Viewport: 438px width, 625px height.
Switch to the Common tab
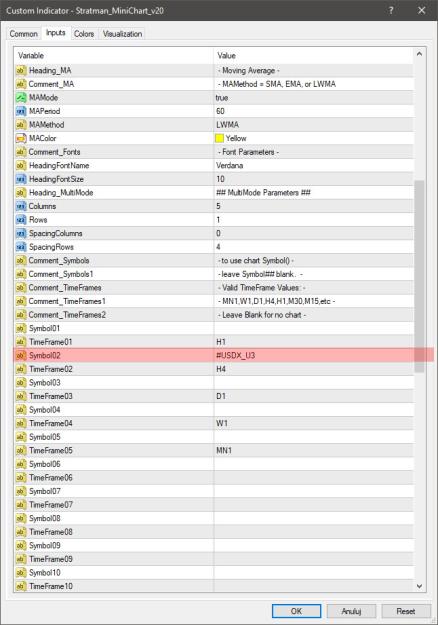coord(24,34)
